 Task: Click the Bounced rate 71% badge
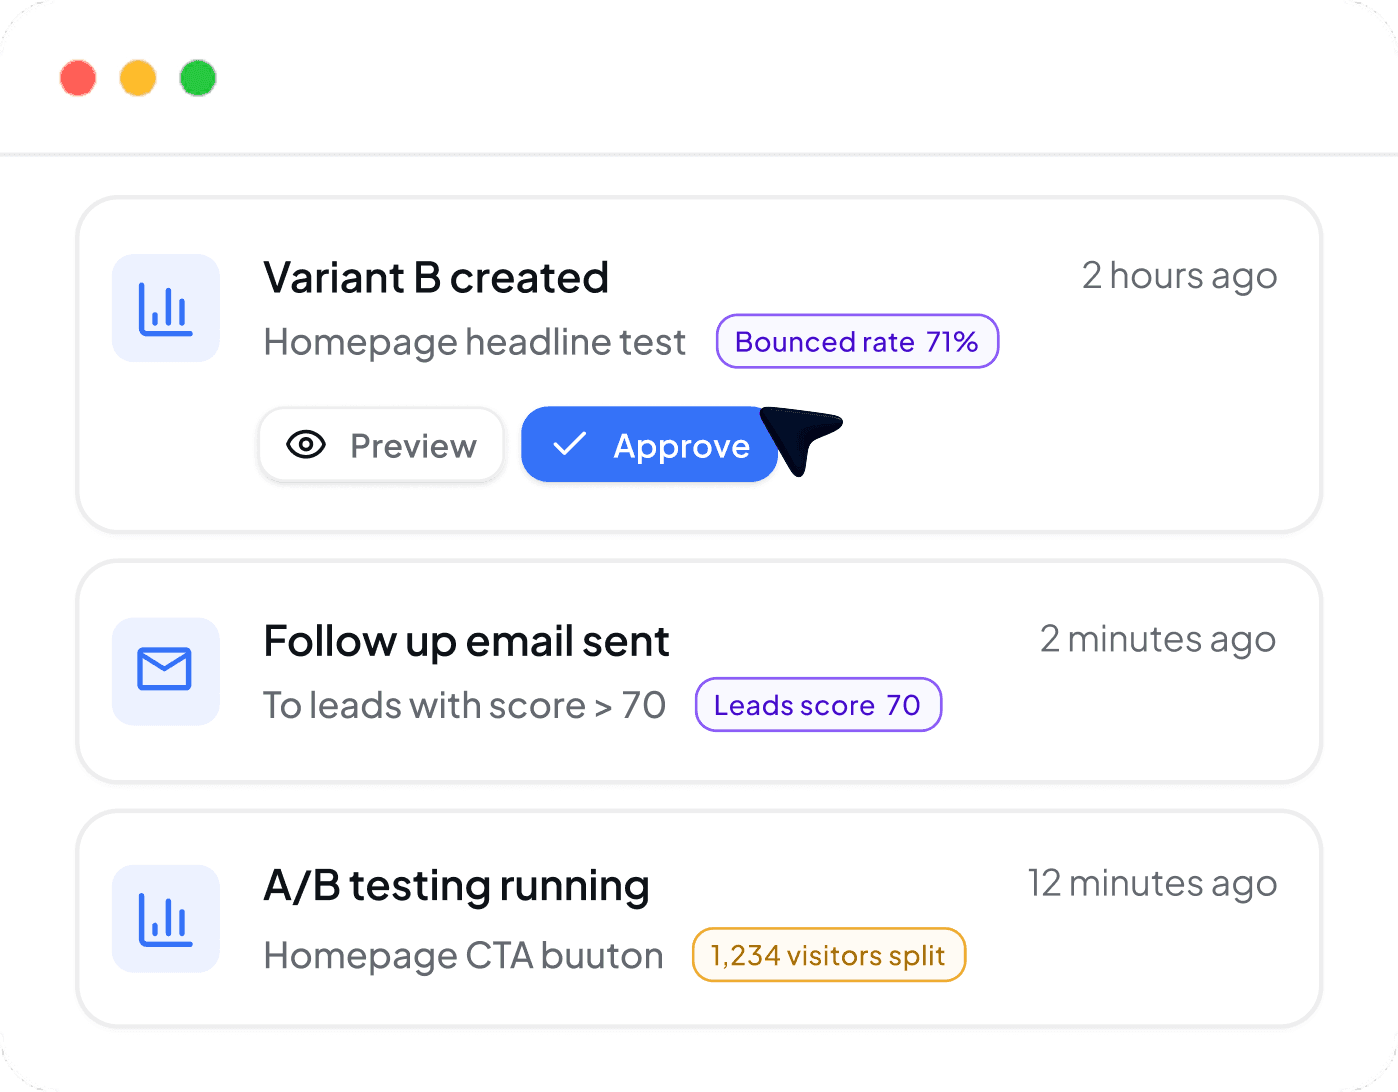point(857,341)
